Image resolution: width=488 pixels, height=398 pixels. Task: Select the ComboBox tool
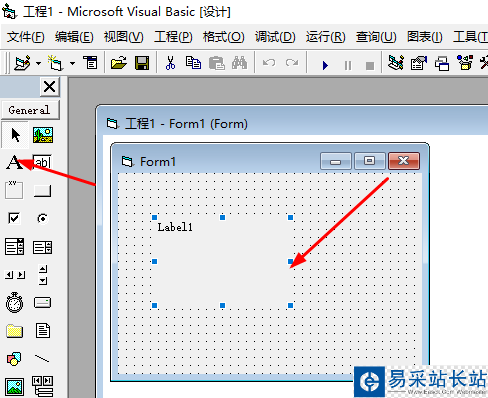[14, 247]
